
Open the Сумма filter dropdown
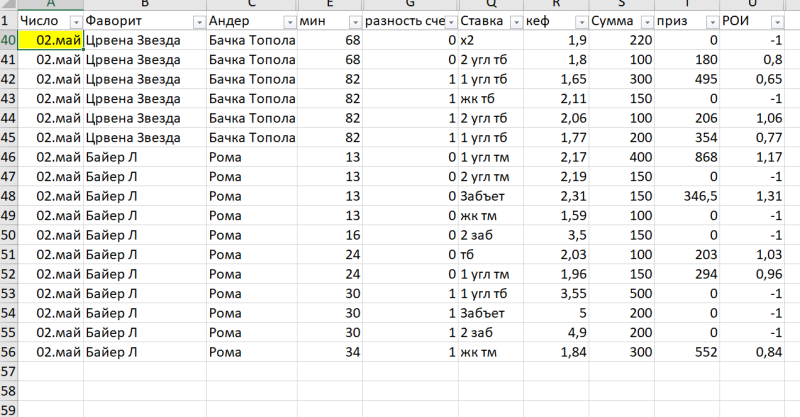coord(644,22)
